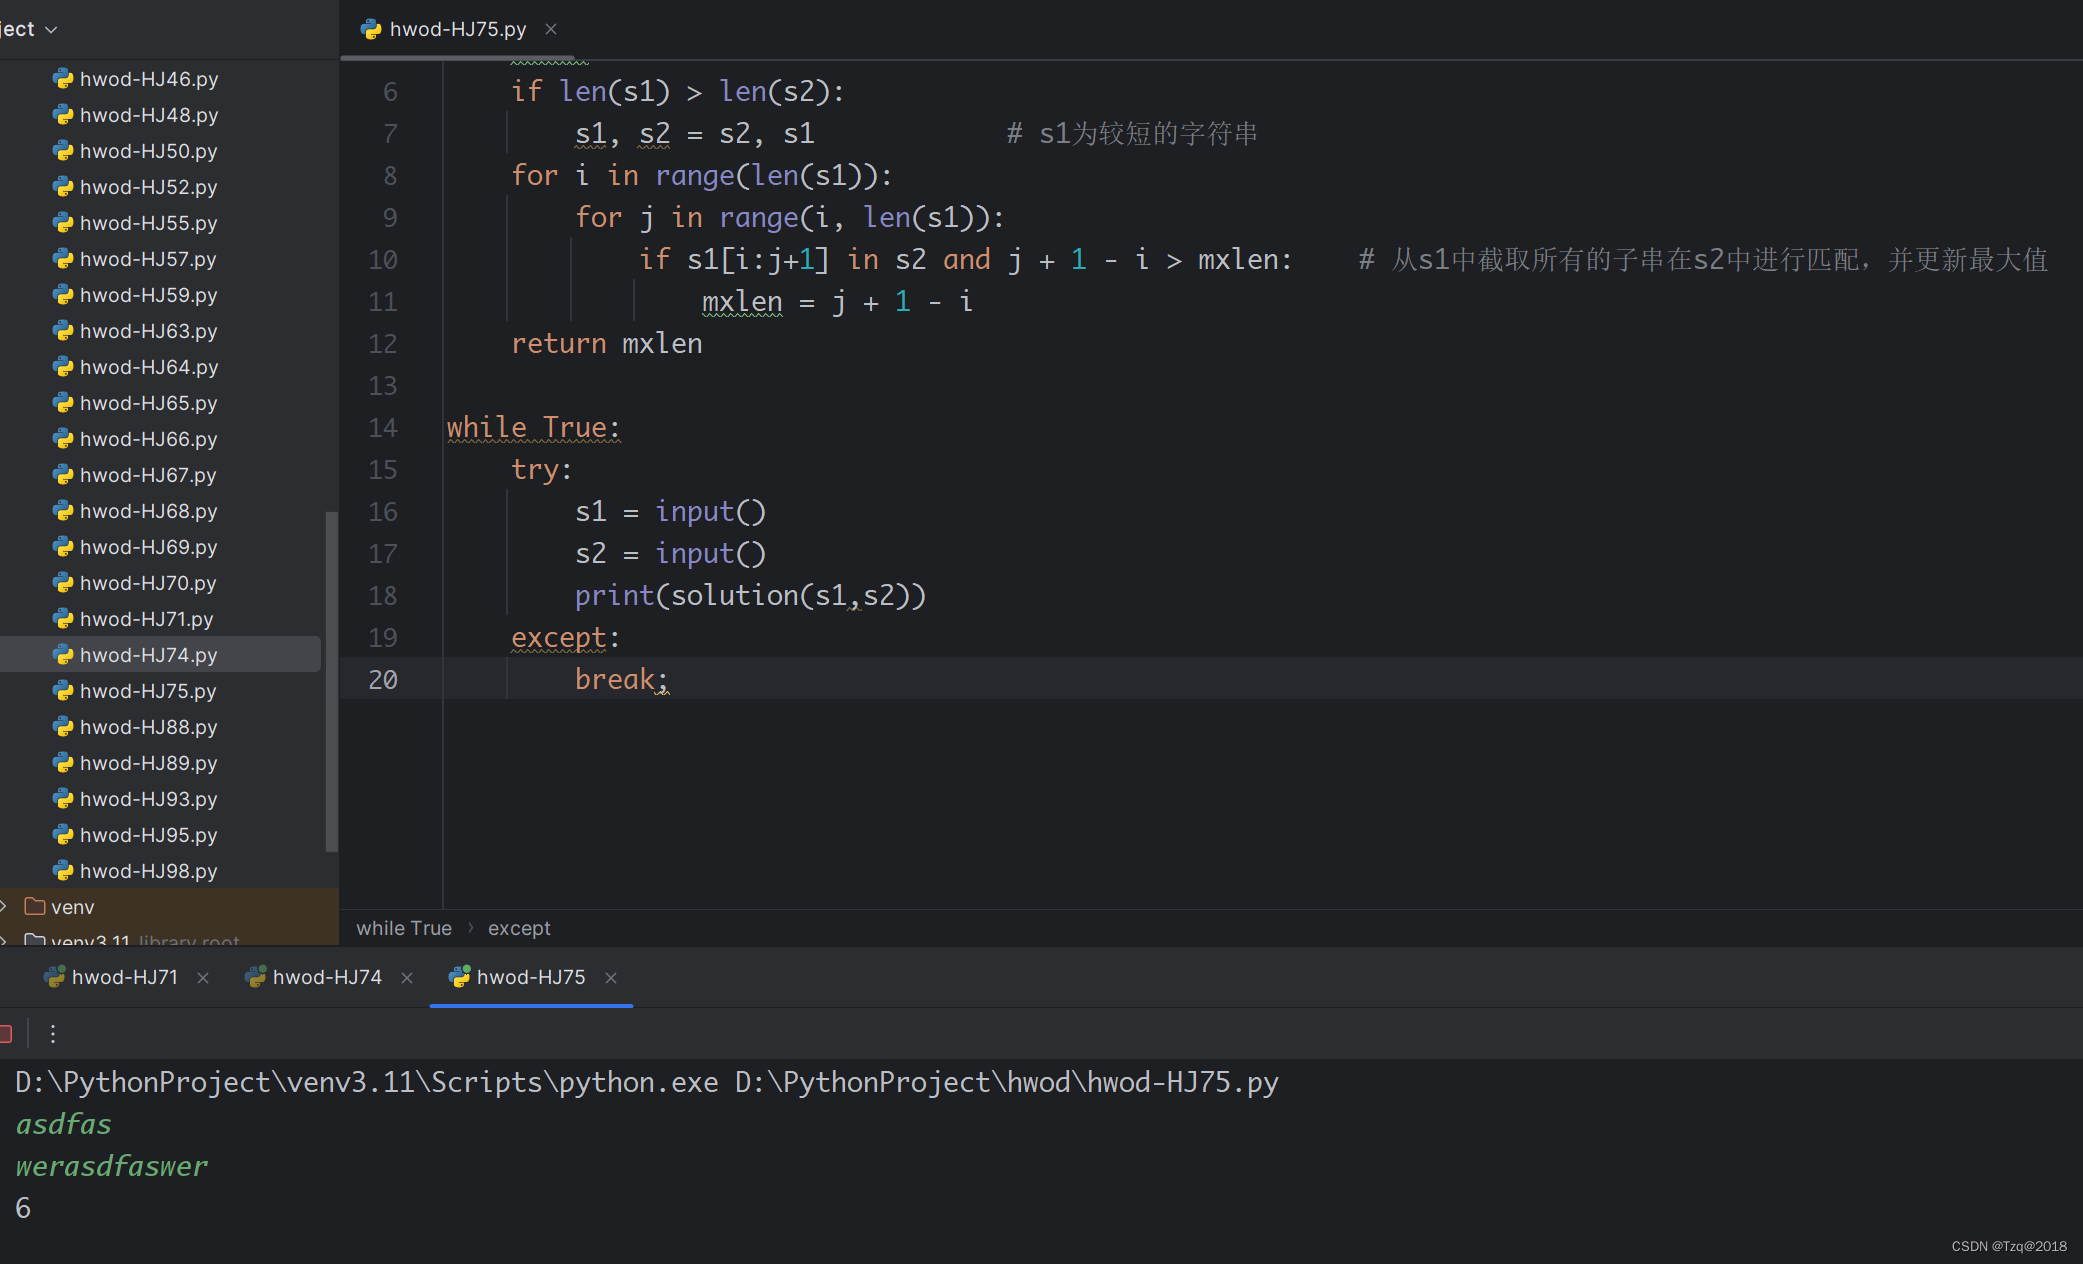Click the python.exe command line in console
Viewport: 2083px width, 1264px height.
(x=647, y=1082)
